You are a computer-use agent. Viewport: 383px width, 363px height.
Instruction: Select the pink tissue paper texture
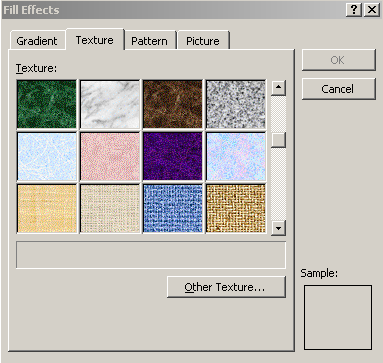click(110, 156)
